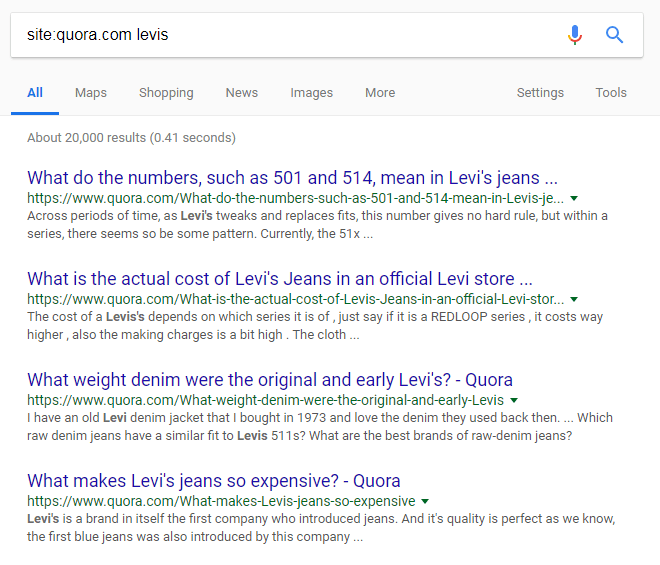
Task: Click snippet 'Across periods of time, as Levi's tweaks'
Action: [x=317, y=224]
